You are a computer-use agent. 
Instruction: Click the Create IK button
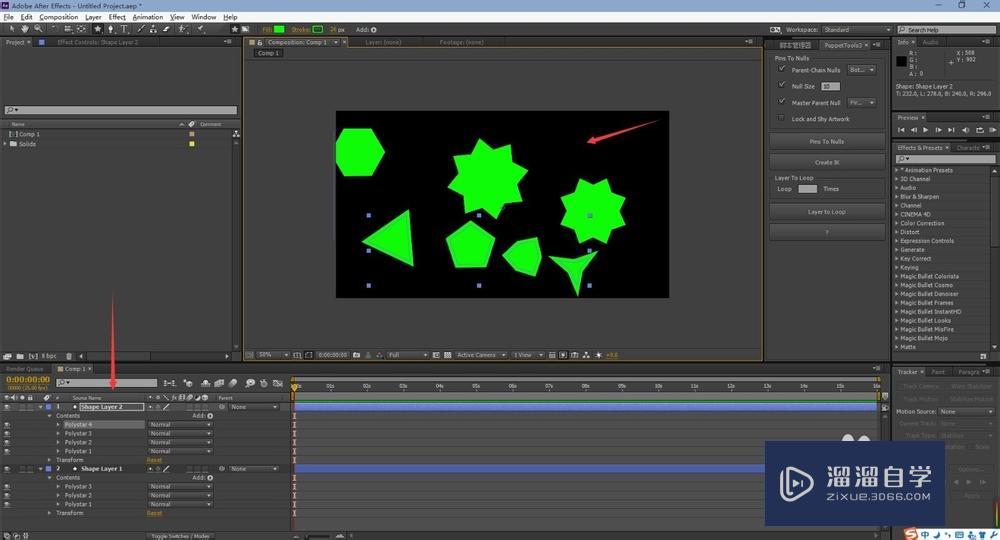pyautogui.click(x=827, y=163)
